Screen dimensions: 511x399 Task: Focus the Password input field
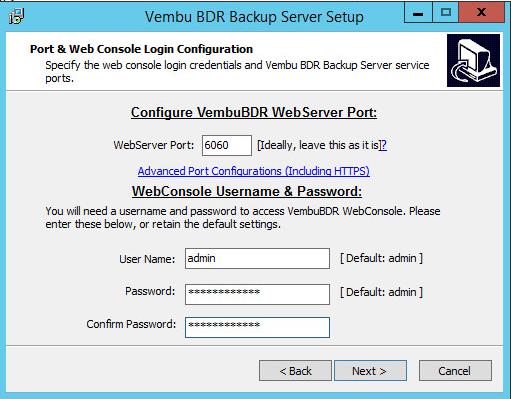(257, 294)
